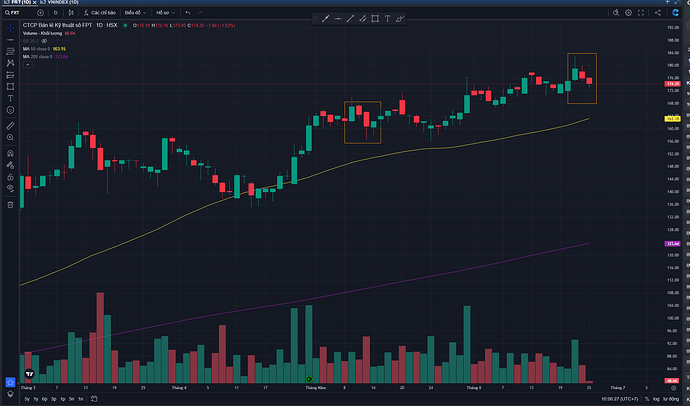Set range to 3p
This screenshot has height=406, width=690.
(x=53, y=399)
